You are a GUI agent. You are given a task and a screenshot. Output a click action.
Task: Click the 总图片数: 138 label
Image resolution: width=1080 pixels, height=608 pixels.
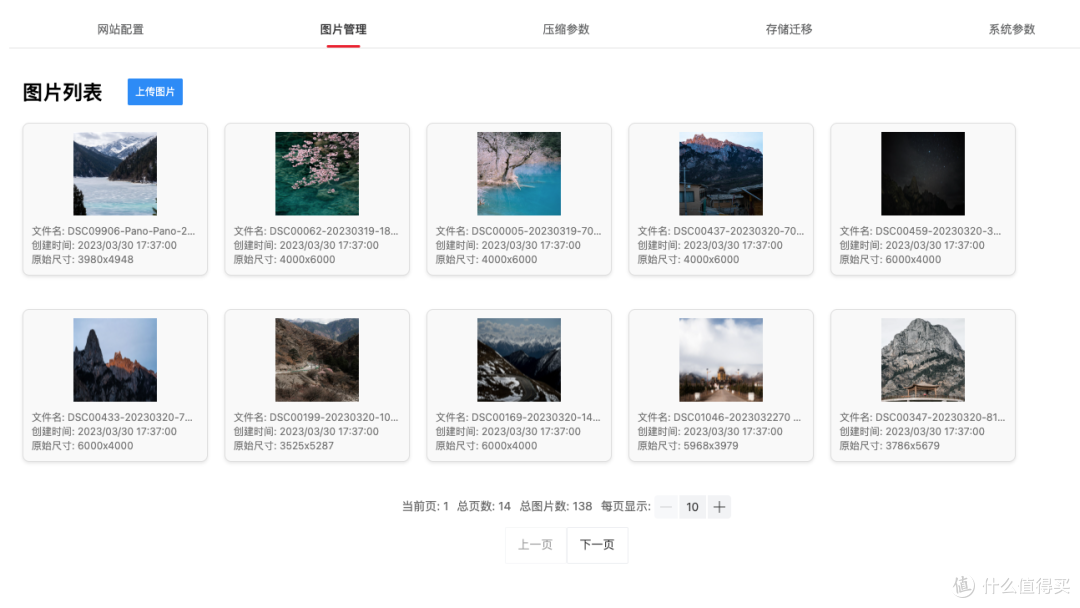point(556,507)
